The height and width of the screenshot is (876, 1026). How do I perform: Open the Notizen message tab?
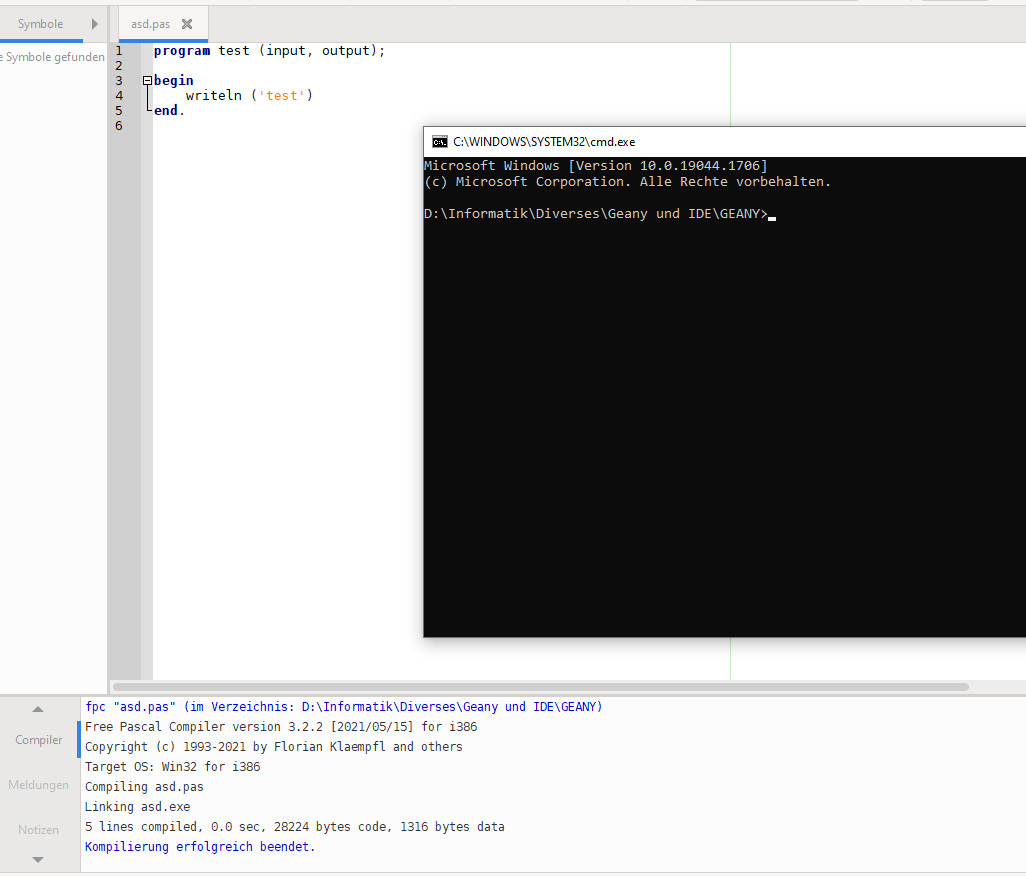point(39,830)
